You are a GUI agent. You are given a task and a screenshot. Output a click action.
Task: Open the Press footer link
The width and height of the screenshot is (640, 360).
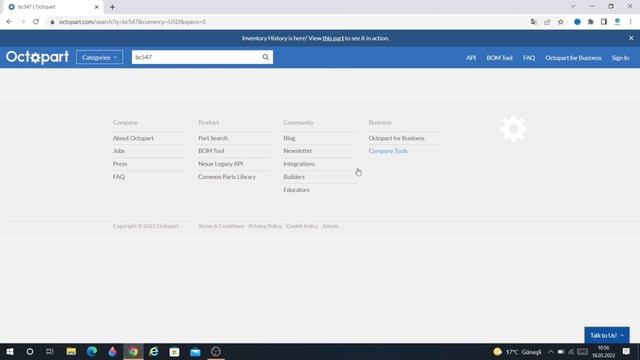[120, 164]
